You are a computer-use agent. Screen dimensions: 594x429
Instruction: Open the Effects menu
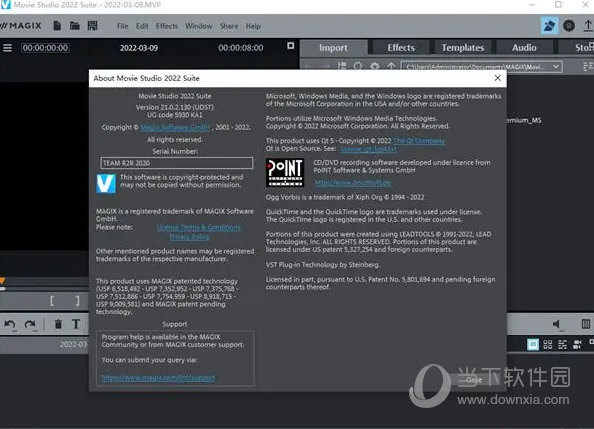coord(167,26)
